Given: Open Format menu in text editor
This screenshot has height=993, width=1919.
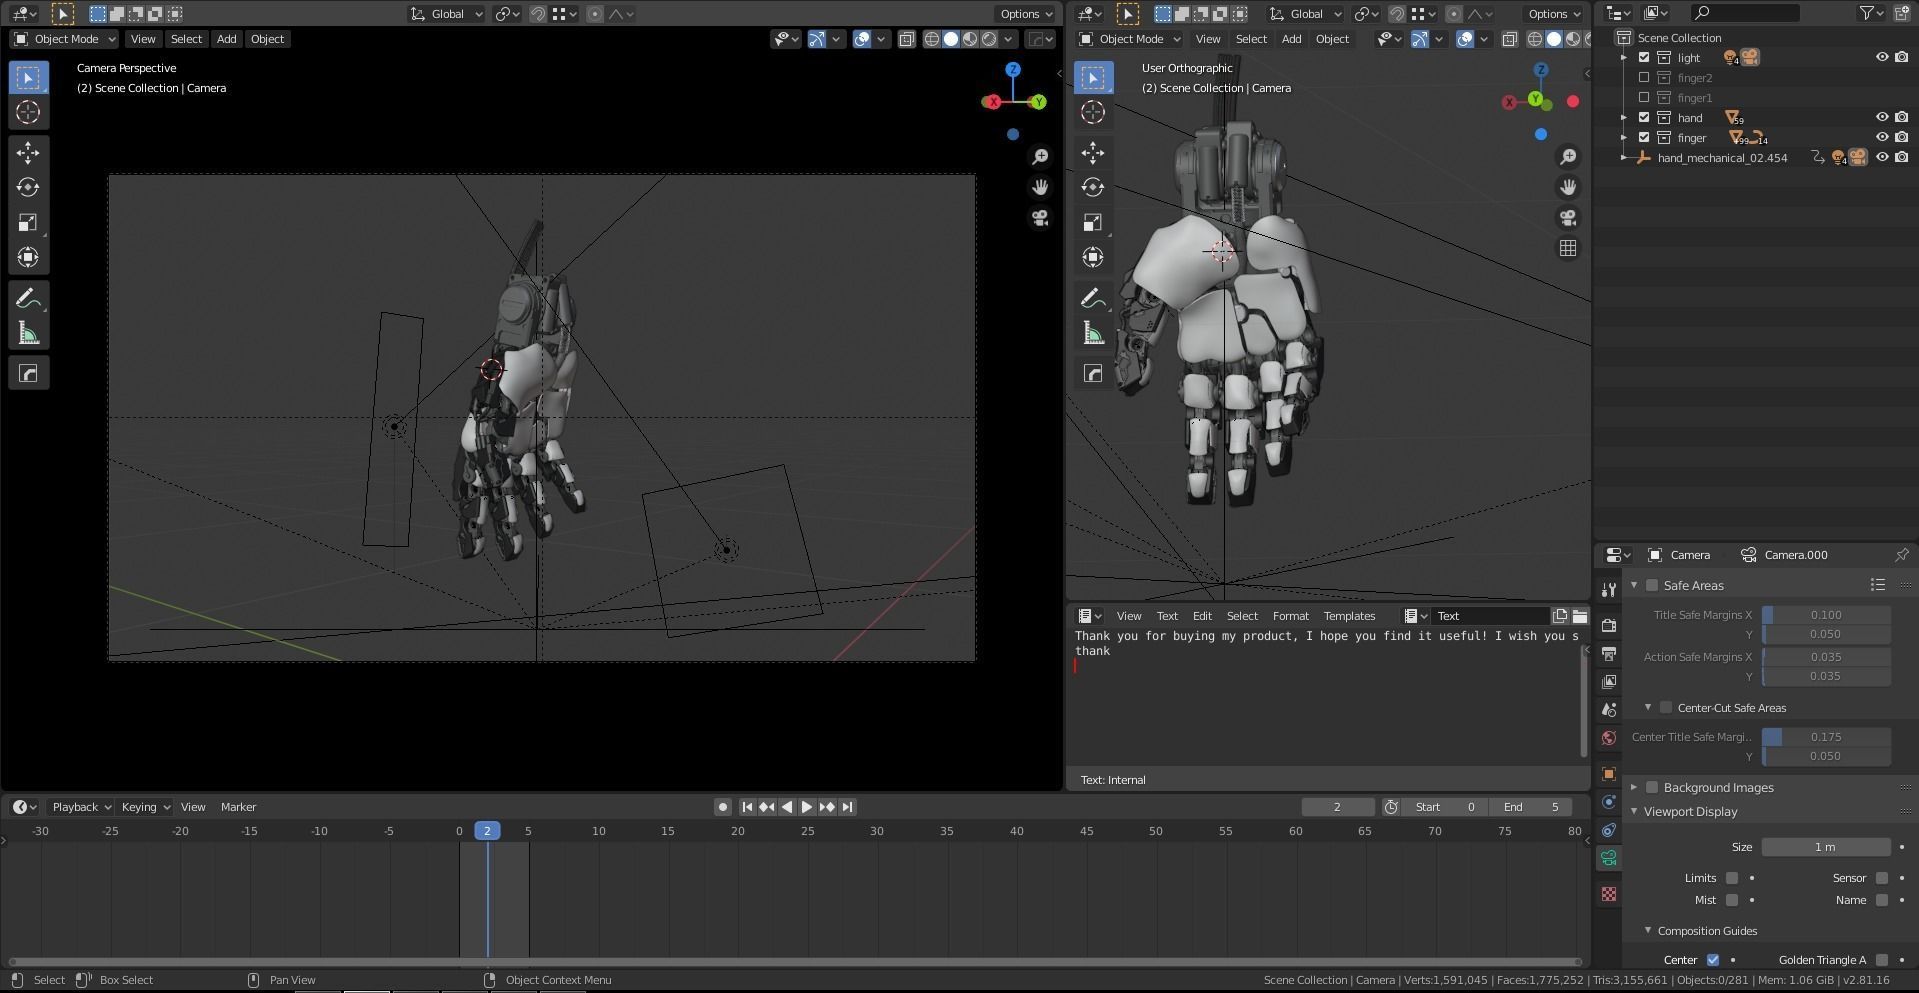Looking at the screenshot, I should pyautogui.click(x=1290, y=616).
